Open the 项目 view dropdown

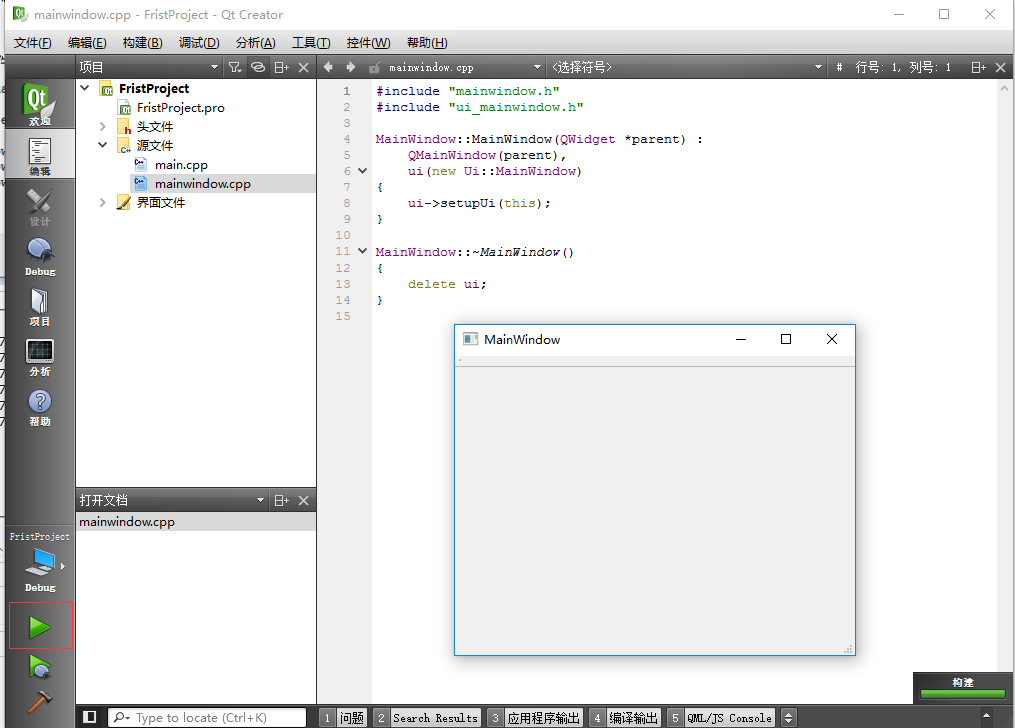[x=214, y=67]
